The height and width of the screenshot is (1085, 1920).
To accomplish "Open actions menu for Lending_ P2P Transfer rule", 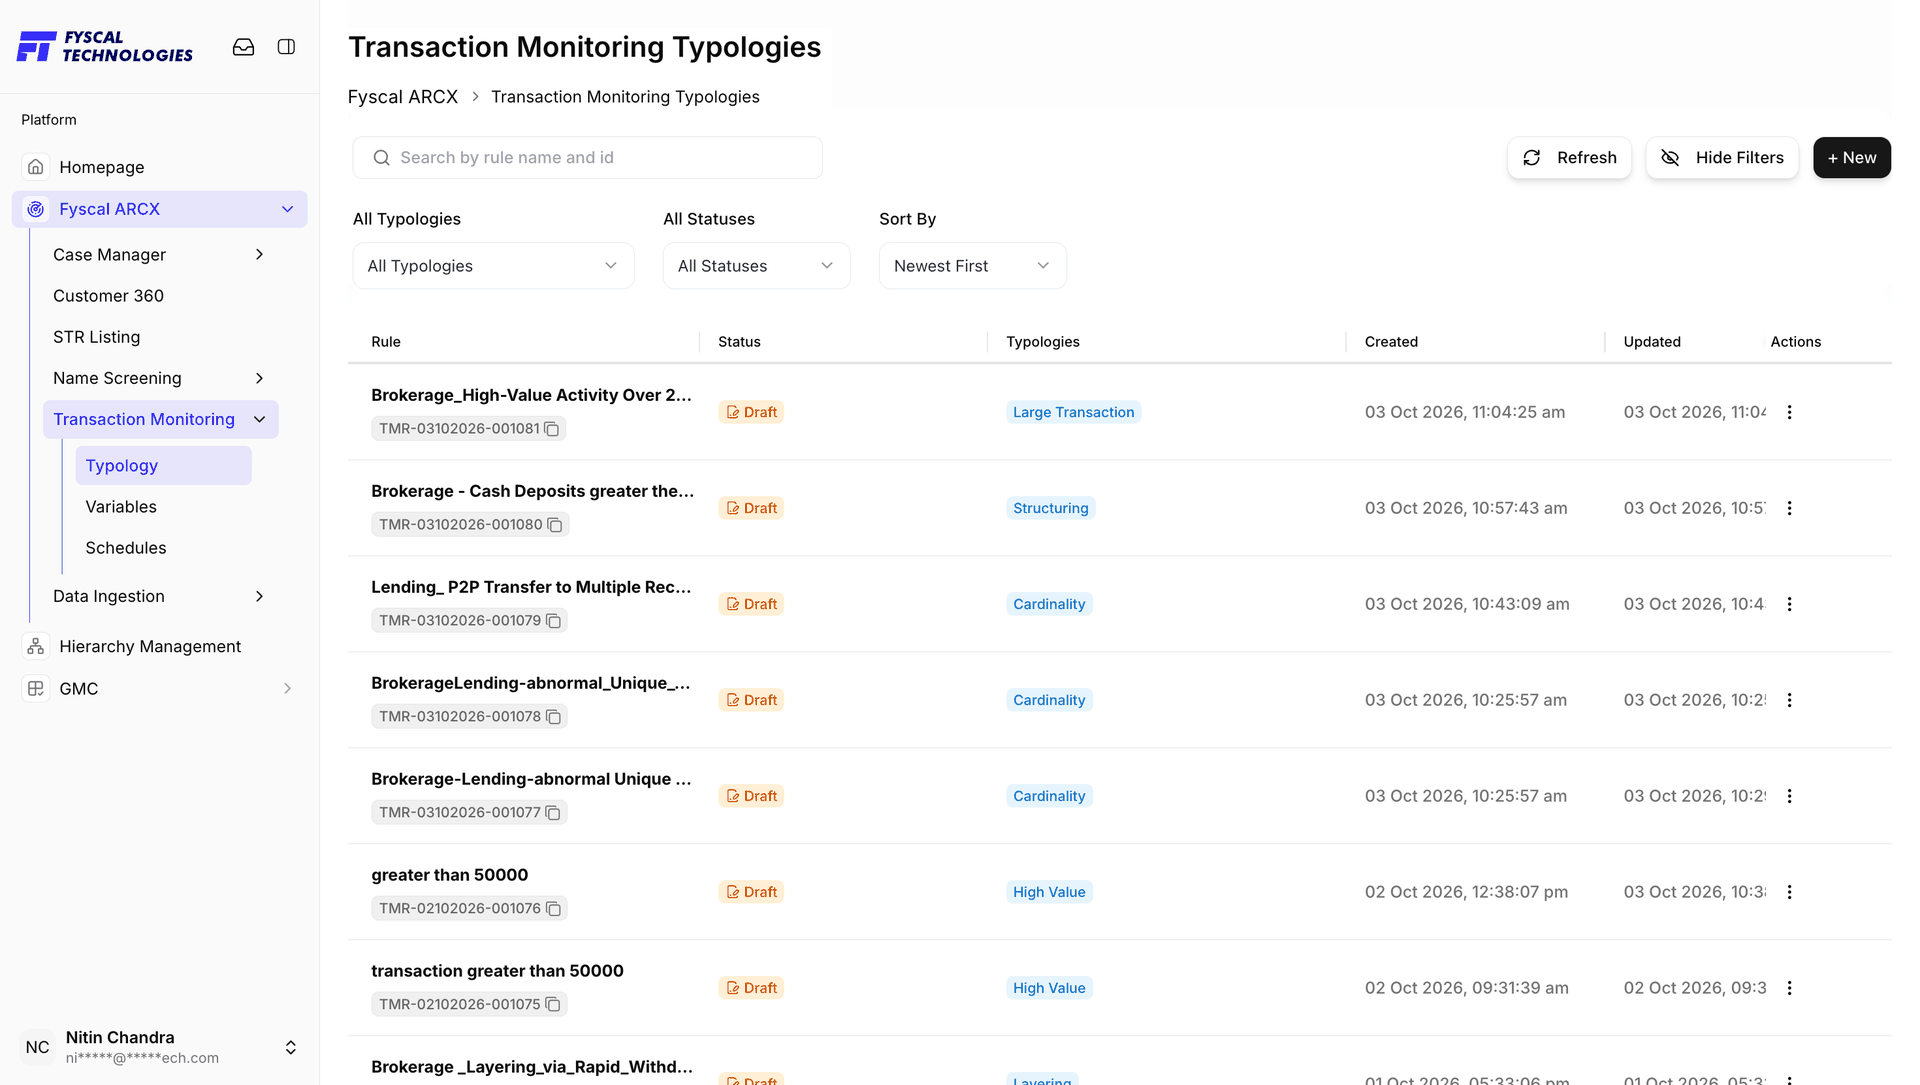I will (x=1789, y=604).
